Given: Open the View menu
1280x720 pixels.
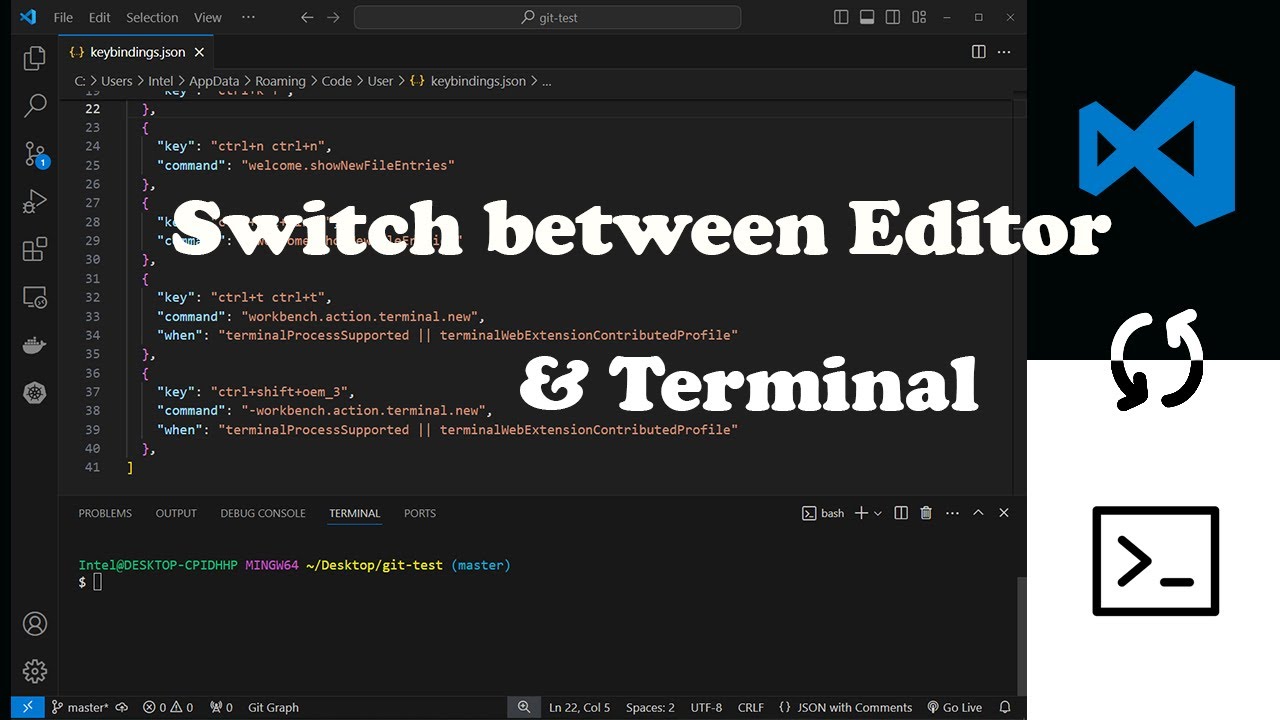Looking at the screenshot, I should pos(208,17).
